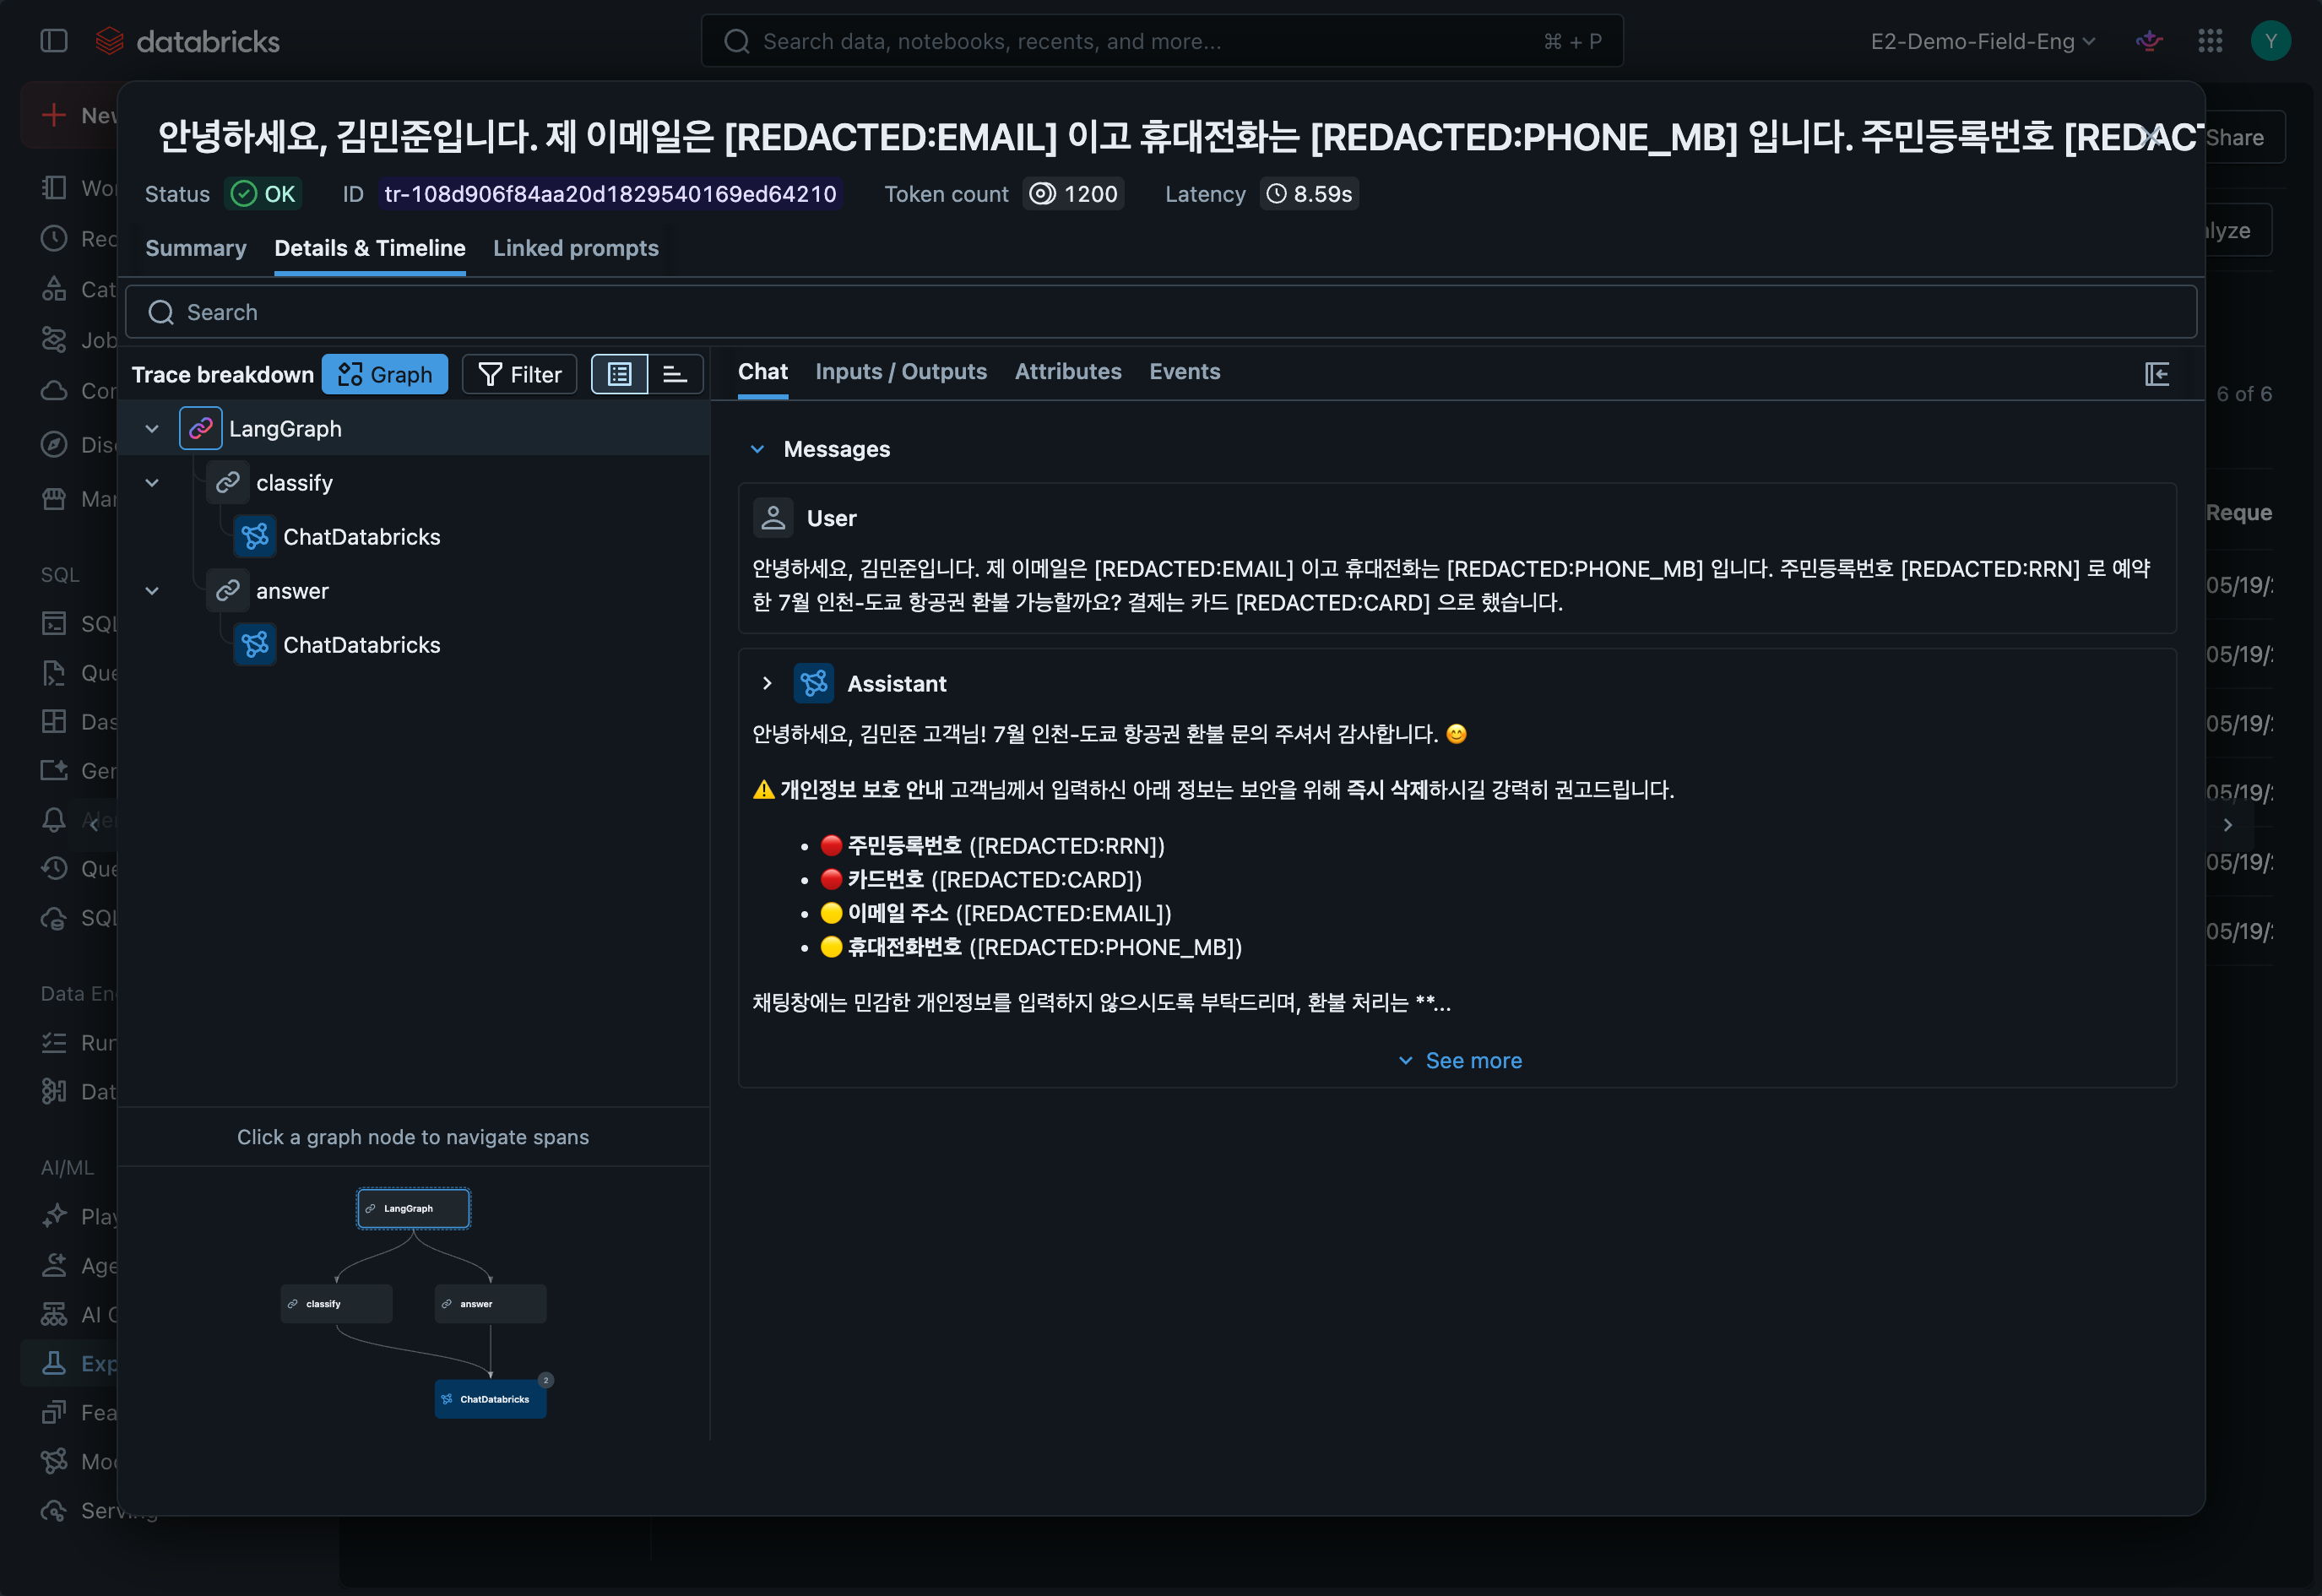2322x1596 pixels.
Task: Select the LangGraph span icon
Action: (x=200, y=429)
